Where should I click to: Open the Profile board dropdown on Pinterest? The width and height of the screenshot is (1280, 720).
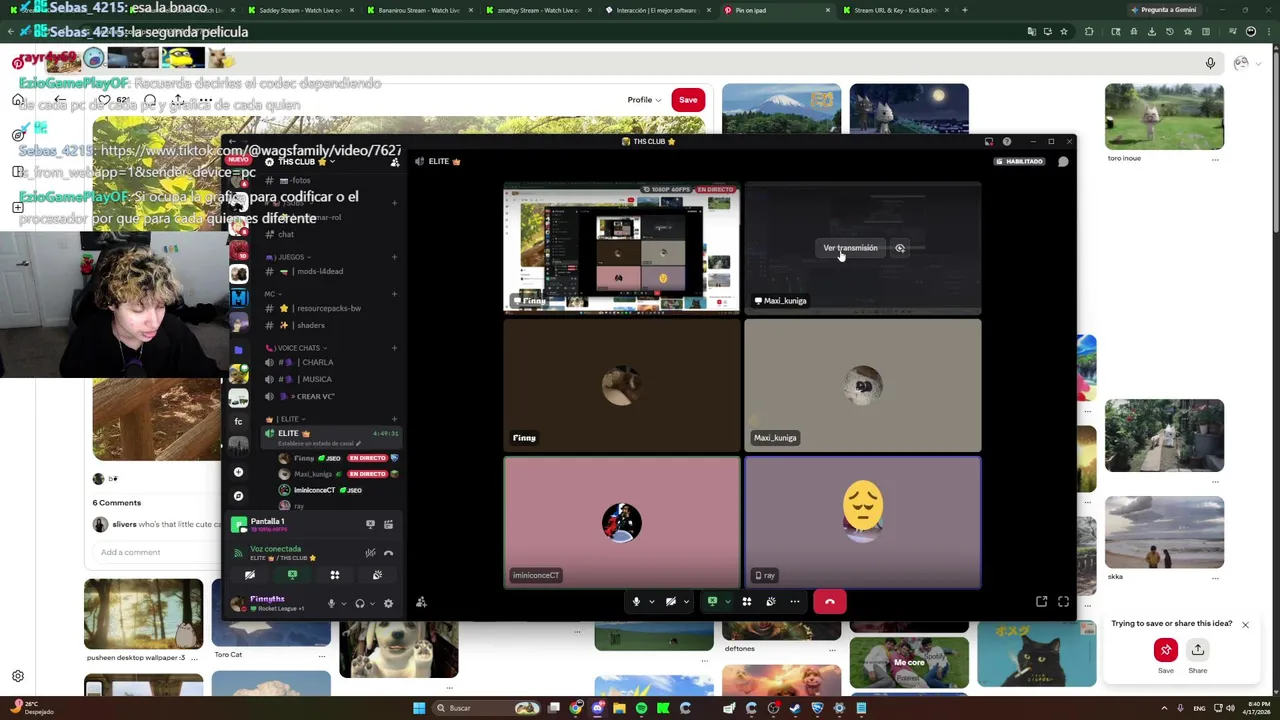[x=644, y=100]
